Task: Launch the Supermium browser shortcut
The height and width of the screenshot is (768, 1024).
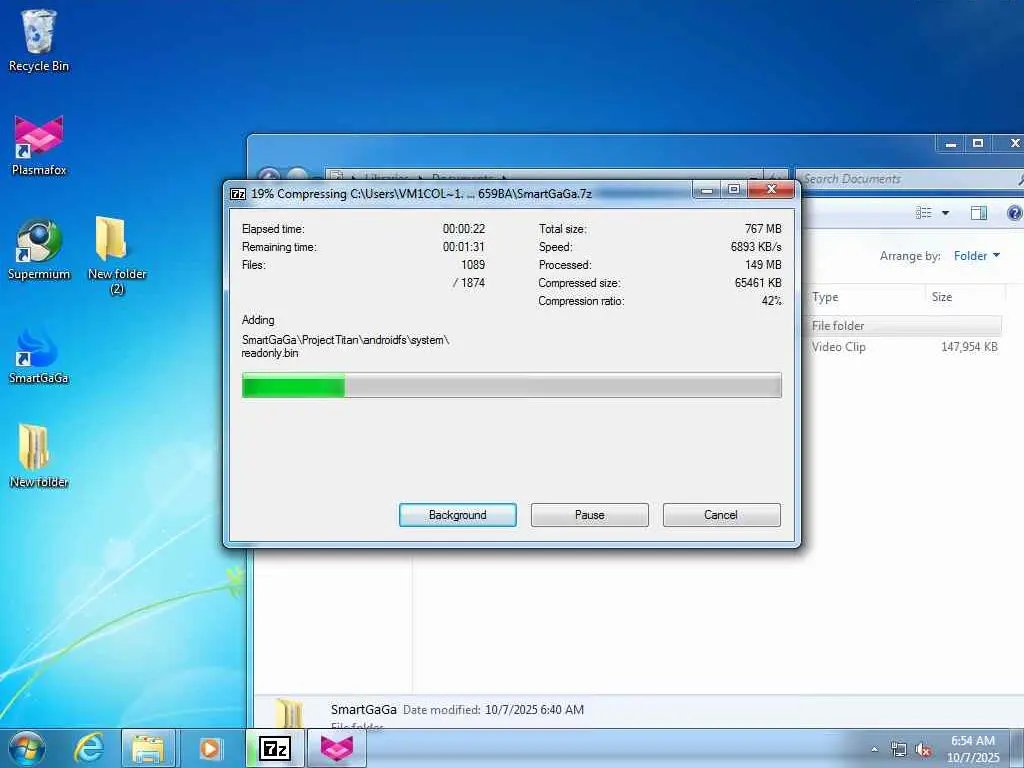Action: click(x=39, y=249)
